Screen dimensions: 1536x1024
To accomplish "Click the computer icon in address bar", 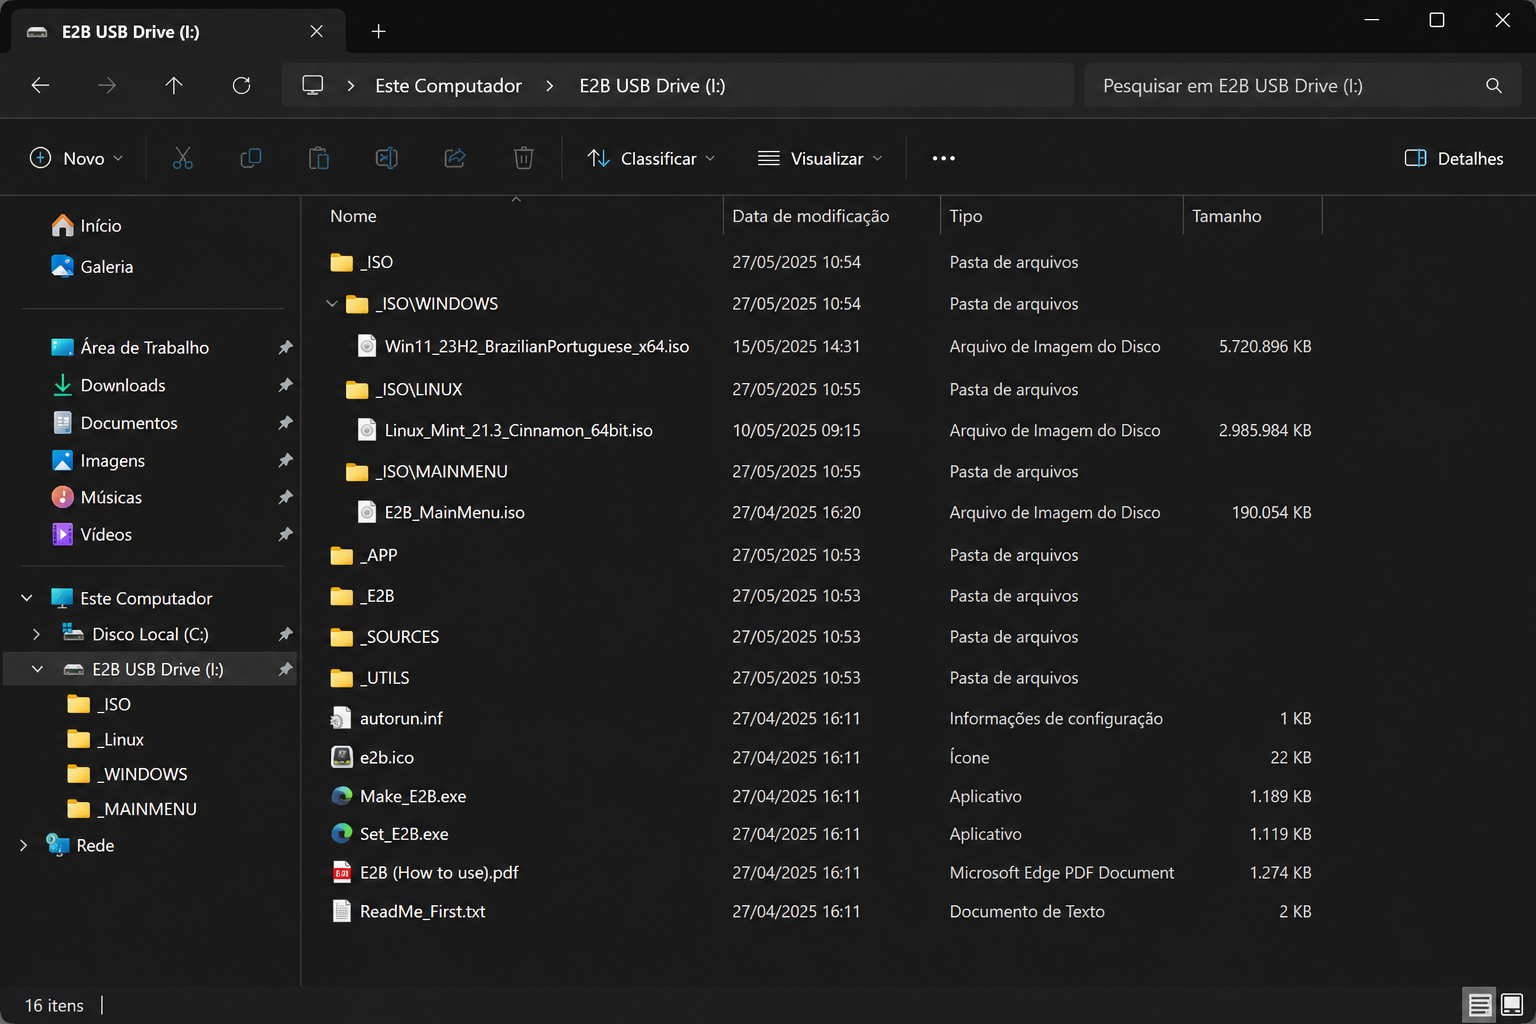I will (313, 85).
